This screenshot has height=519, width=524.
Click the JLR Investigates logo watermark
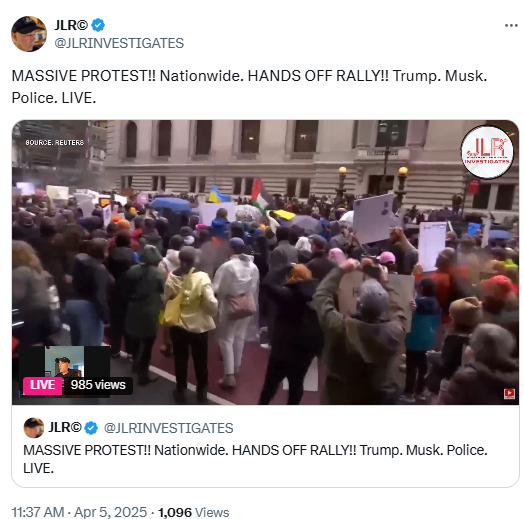(x=487, y=152)
